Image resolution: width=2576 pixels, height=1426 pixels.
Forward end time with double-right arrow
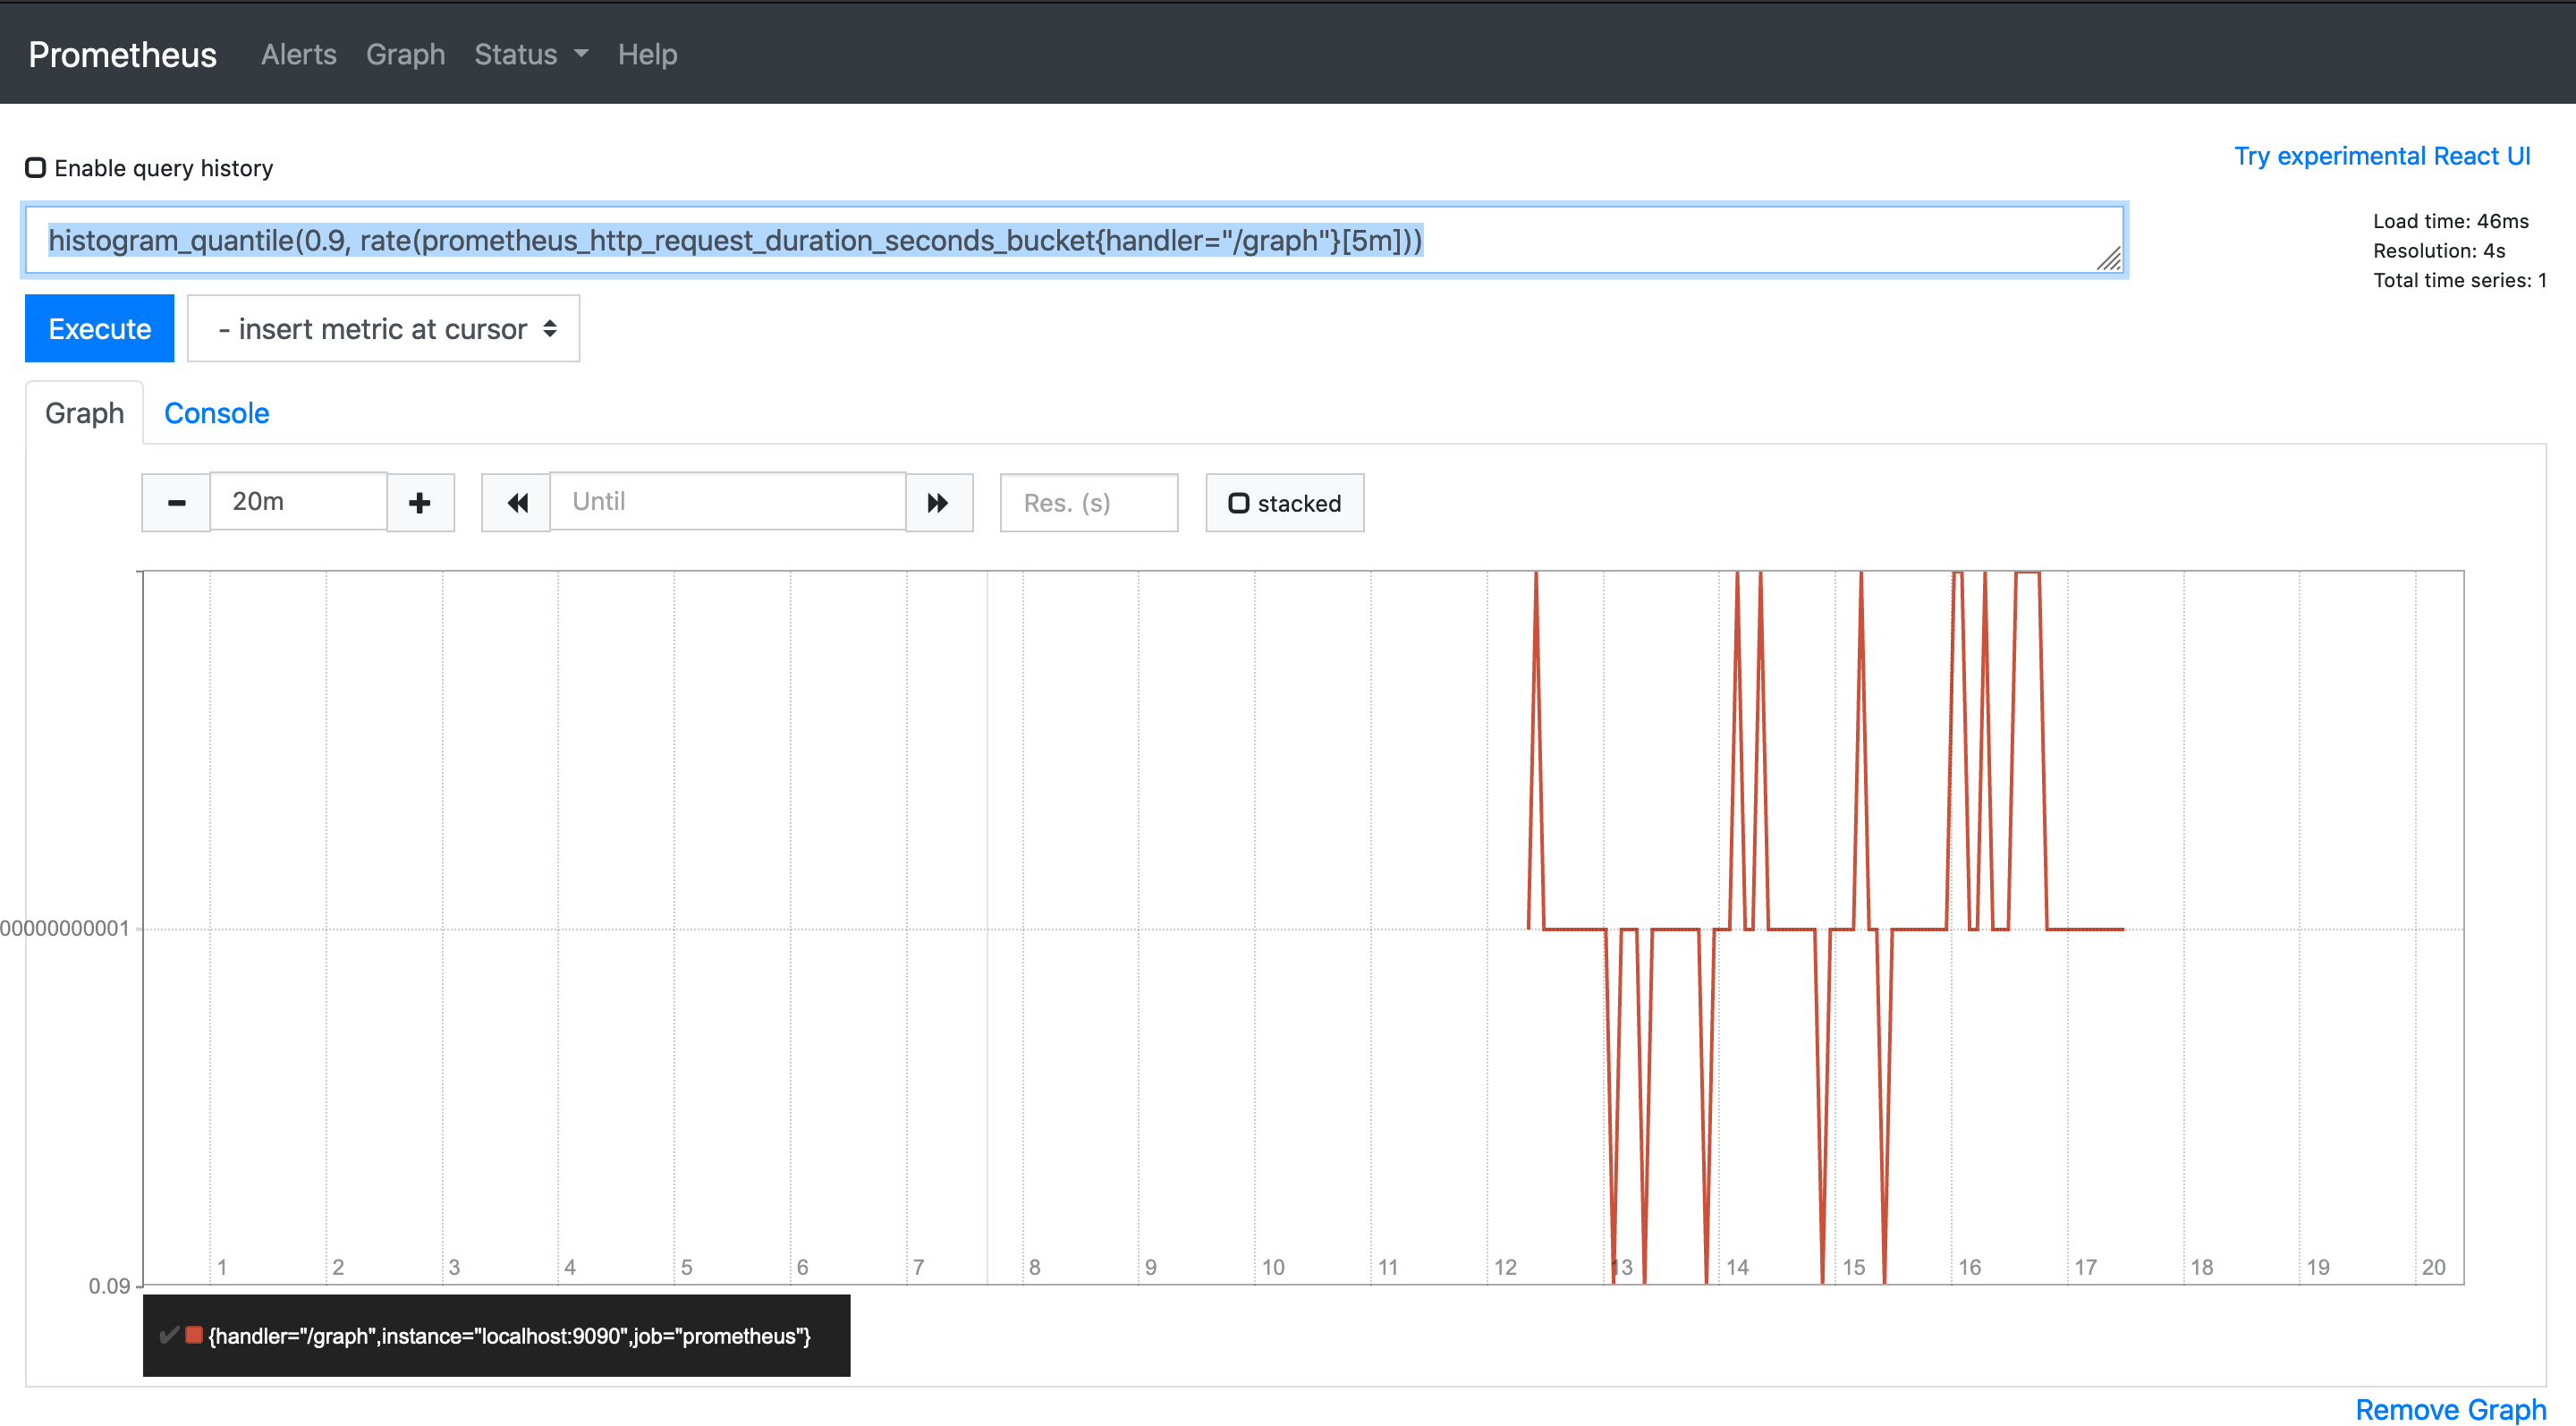938,502
